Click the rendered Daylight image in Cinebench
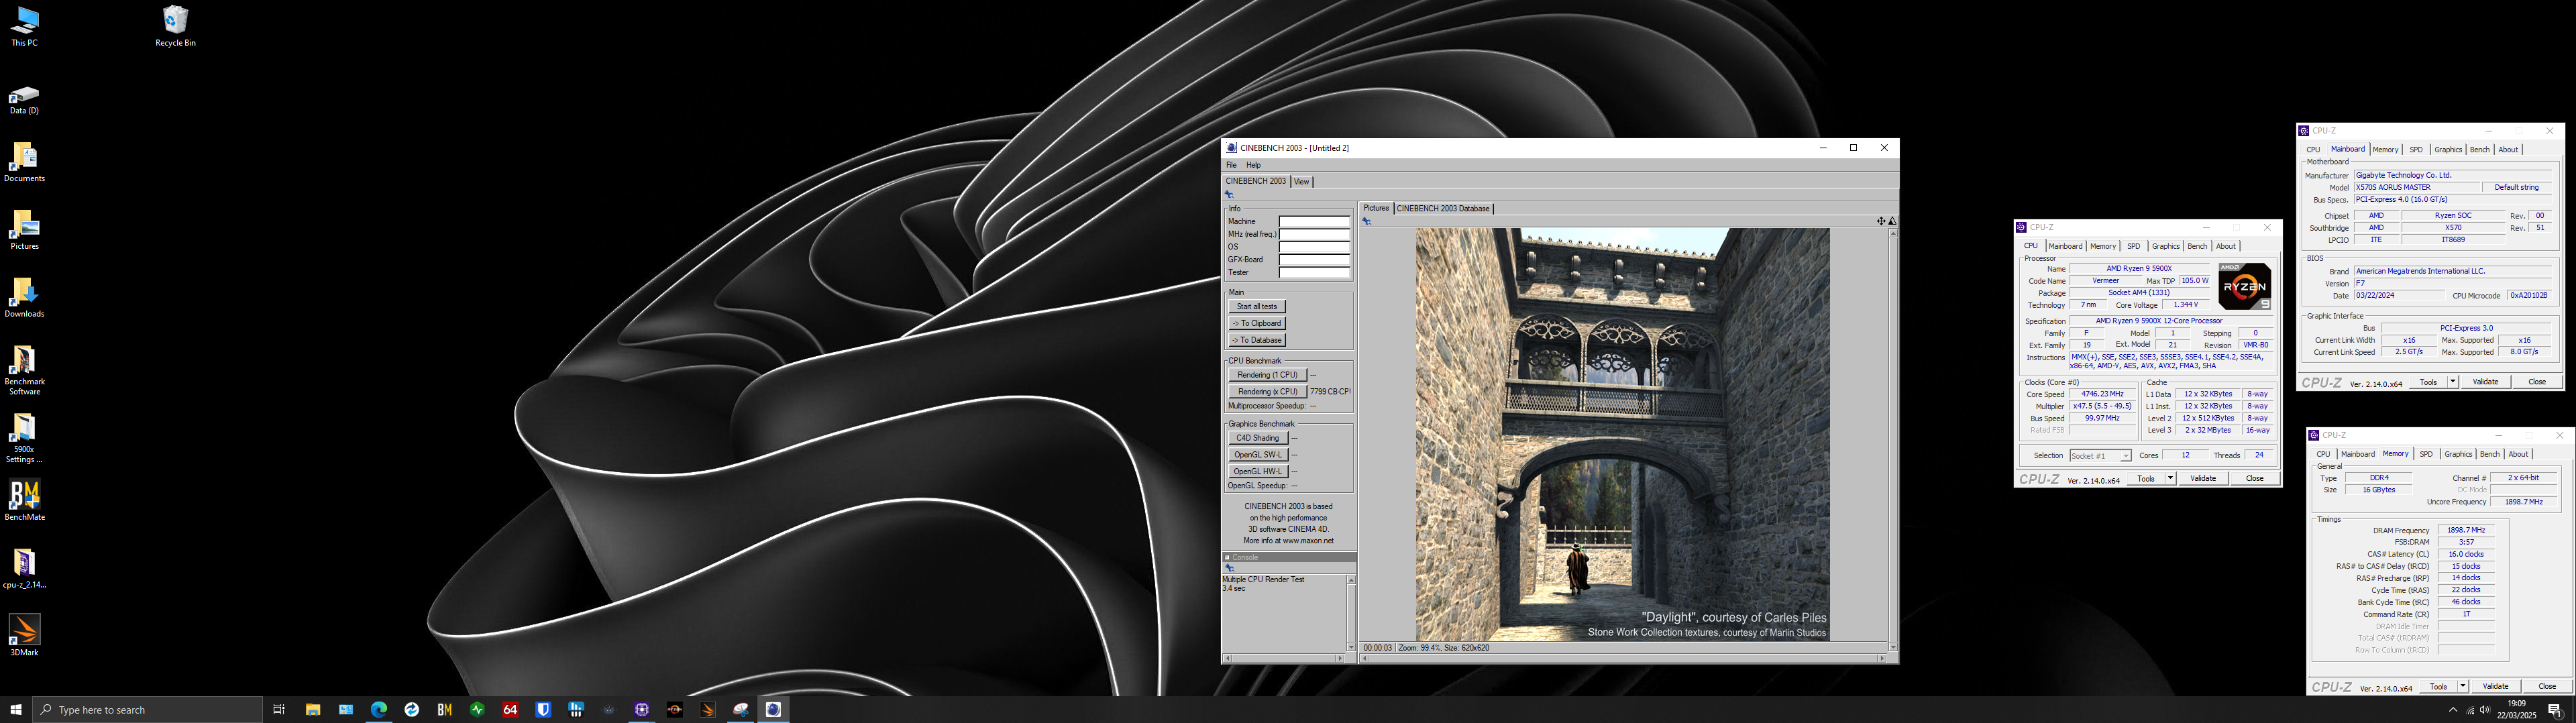Screen dimensions: 2576x723 (1623, 434)
